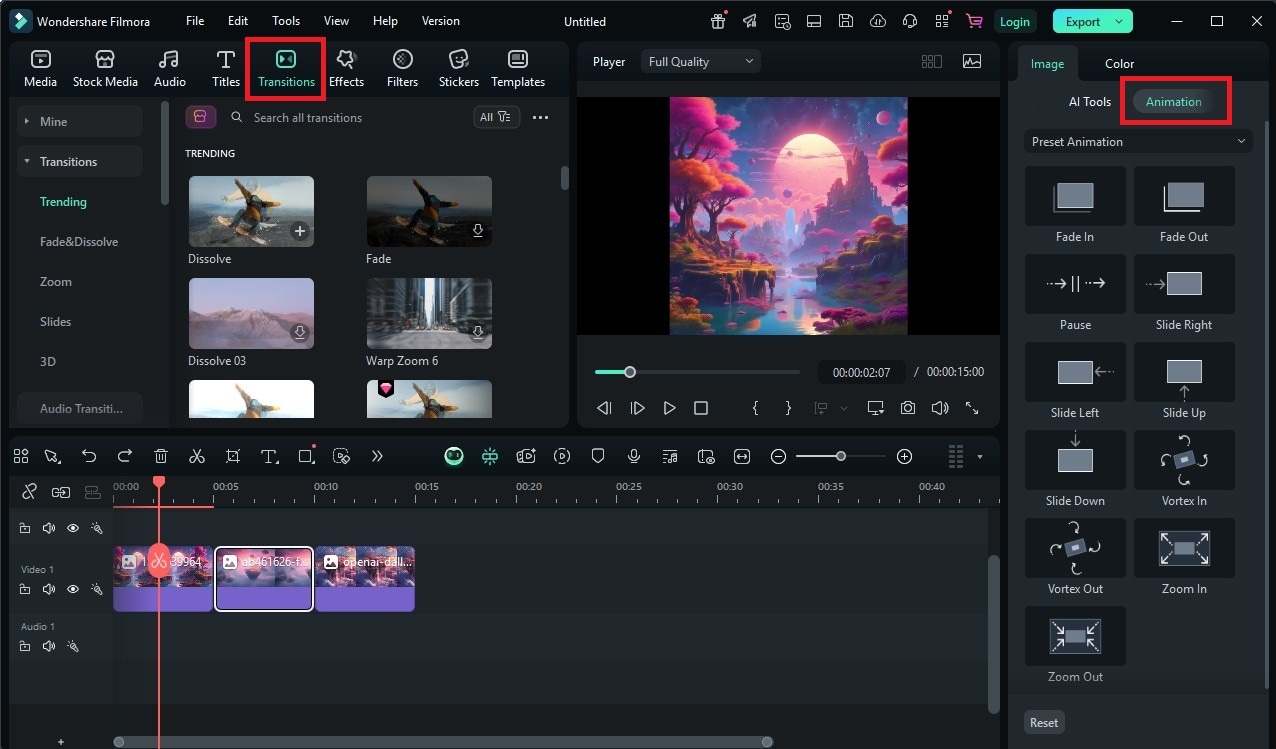This screenshot has height=749, width=1276.
Task: Open the Edit menu
Action: pyautogui.click(x=238, y=21)
